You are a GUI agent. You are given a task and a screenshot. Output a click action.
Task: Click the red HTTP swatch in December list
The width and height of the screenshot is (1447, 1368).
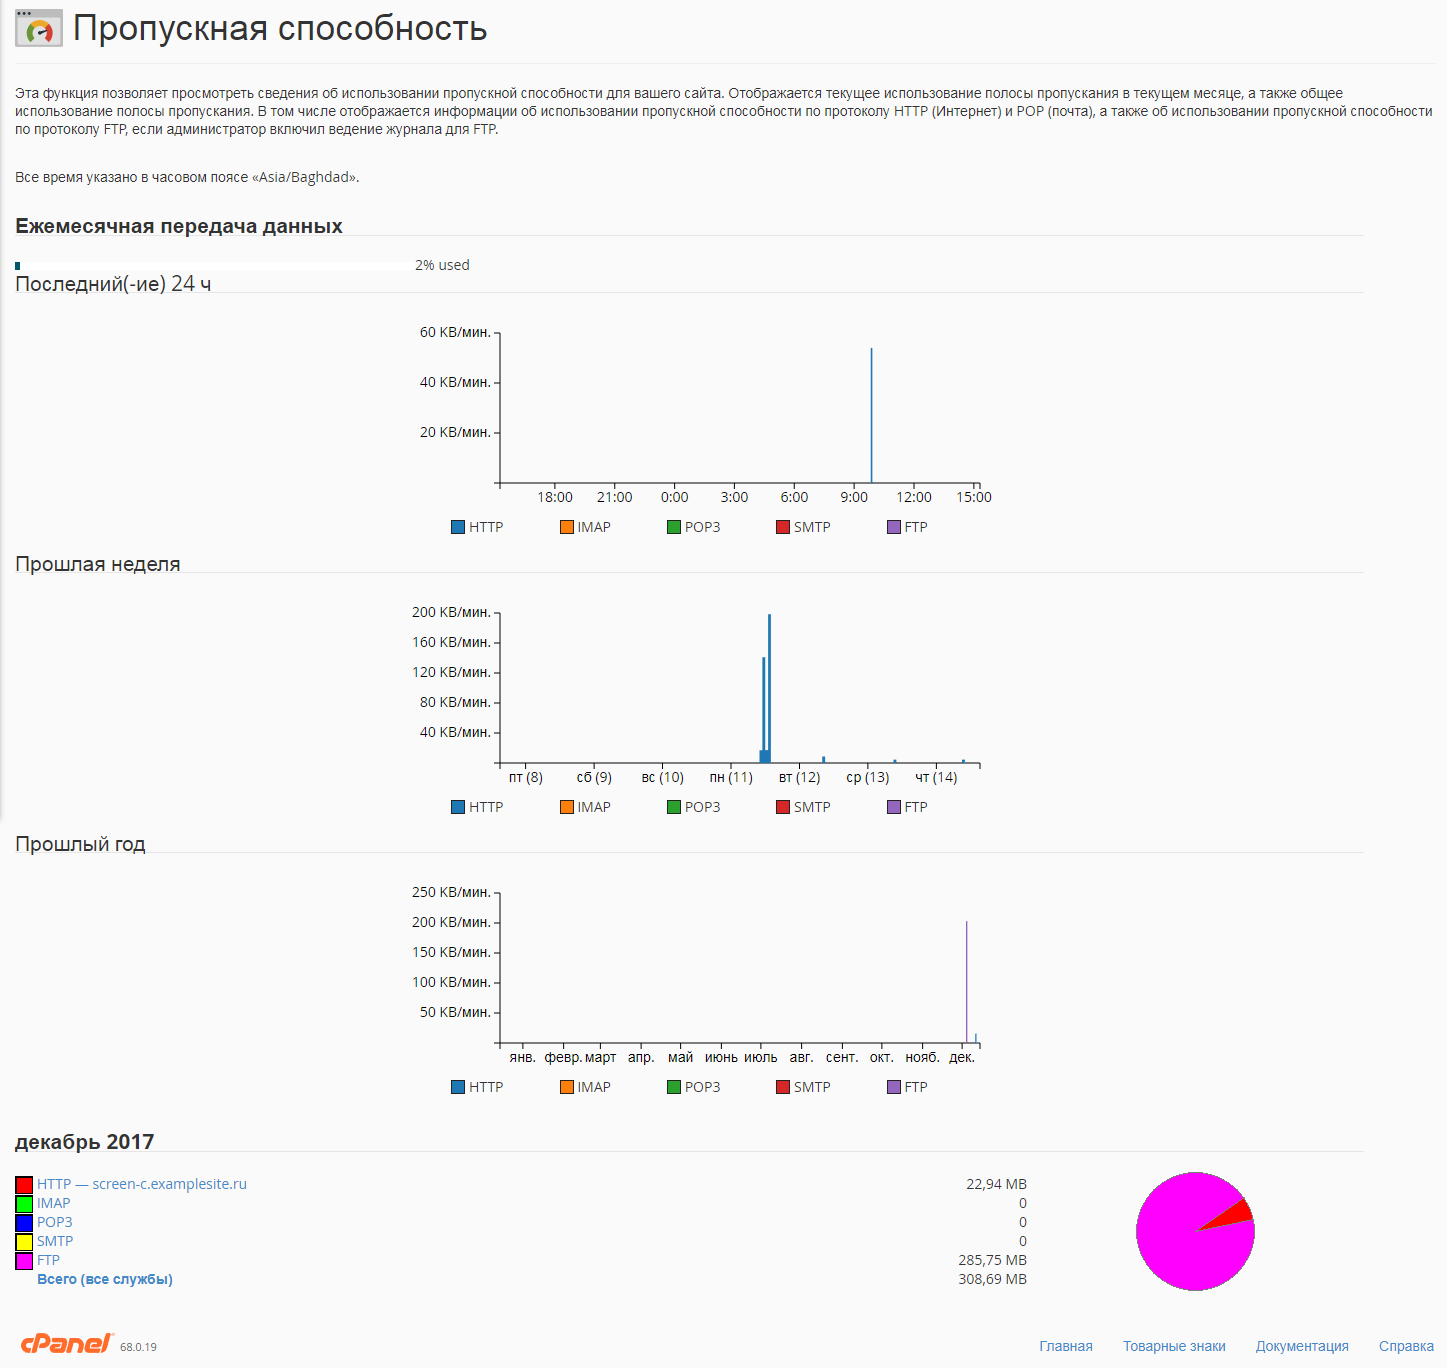point(24,1185)
